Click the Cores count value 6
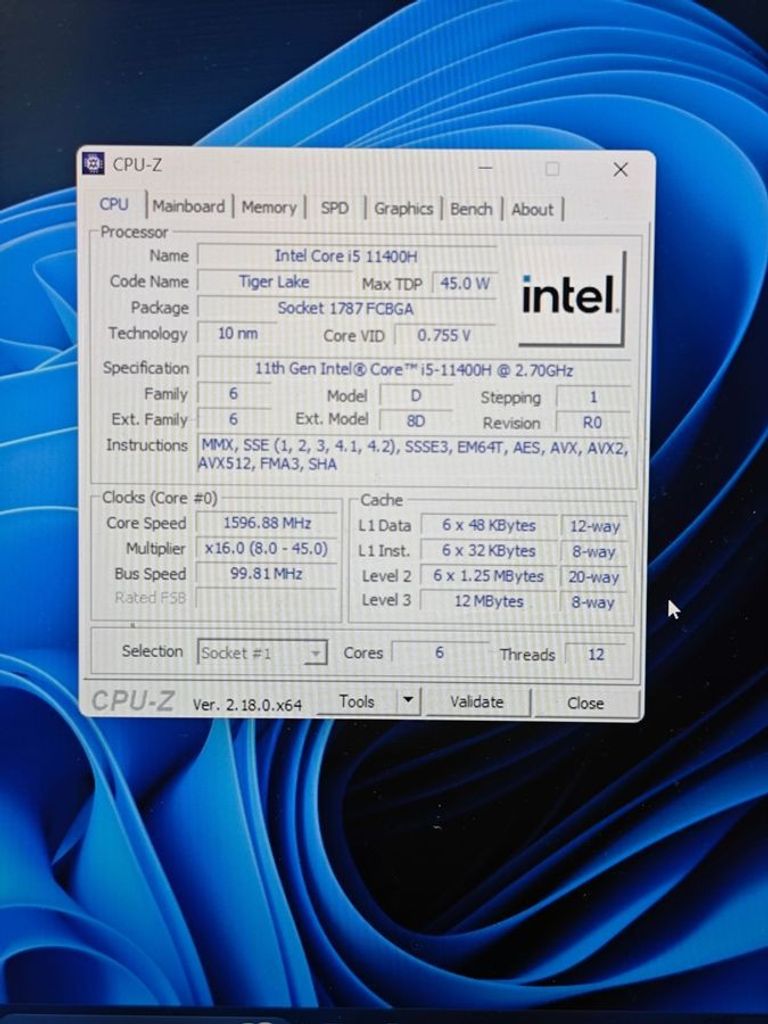This screenshot has width=768, height=1024. click(x=440, y=652)
